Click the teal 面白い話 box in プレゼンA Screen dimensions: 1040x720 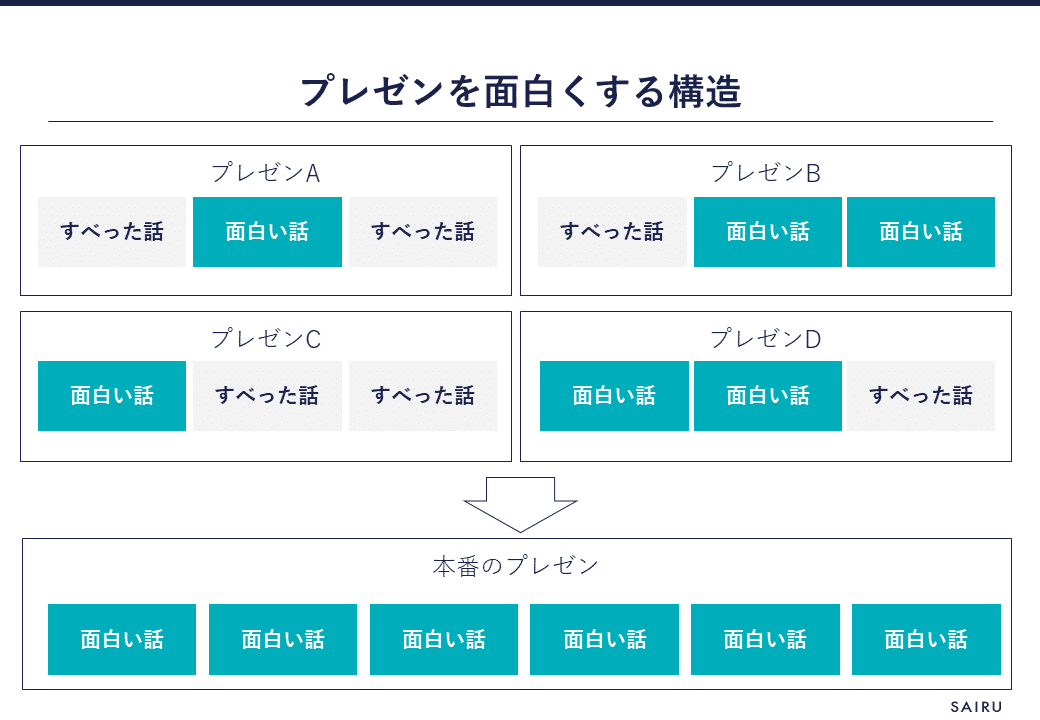(267, 232)
